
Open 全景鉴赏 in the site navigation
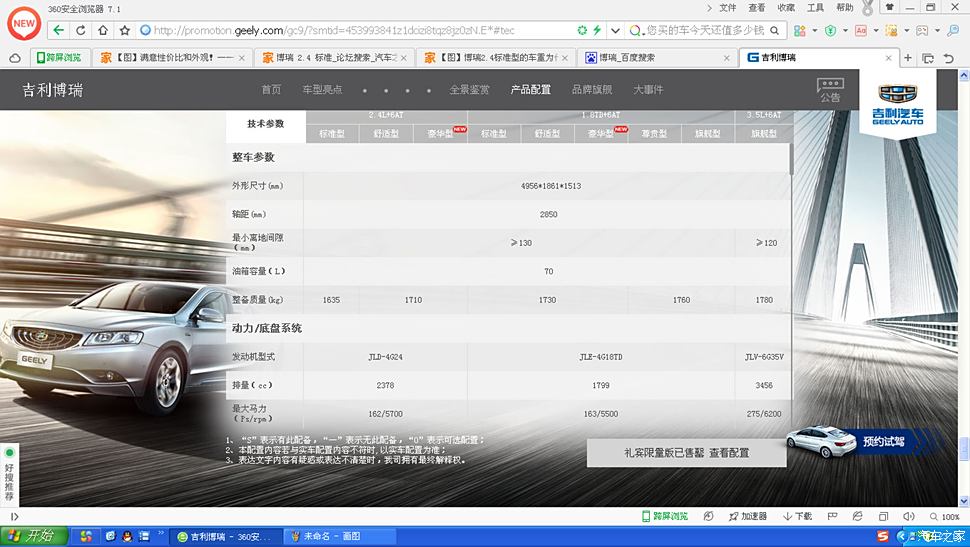click(469, 90)
